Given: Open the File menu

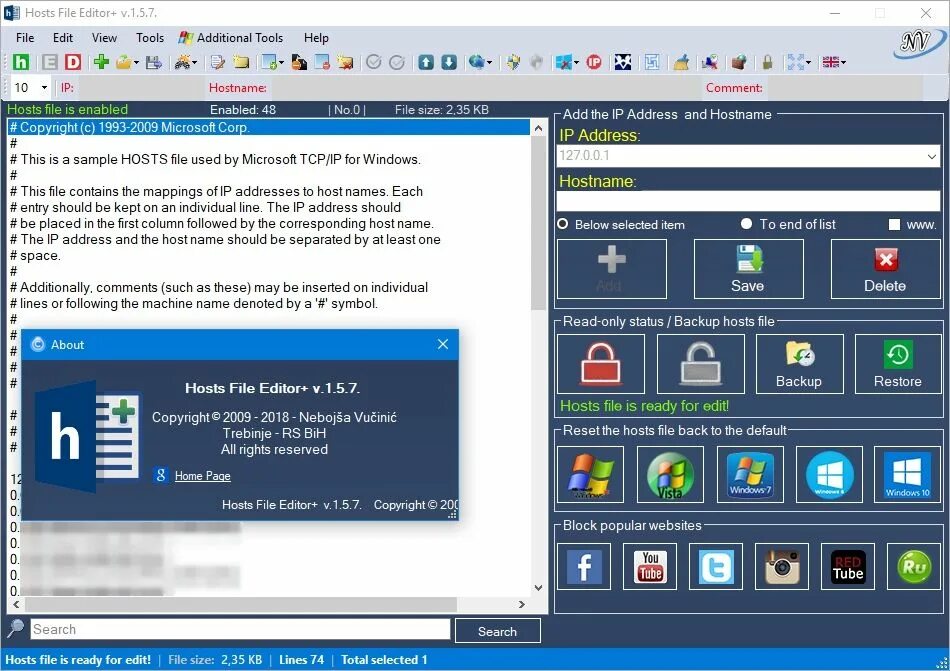Looking at the screenshot, I should click(x=25, y=38).
